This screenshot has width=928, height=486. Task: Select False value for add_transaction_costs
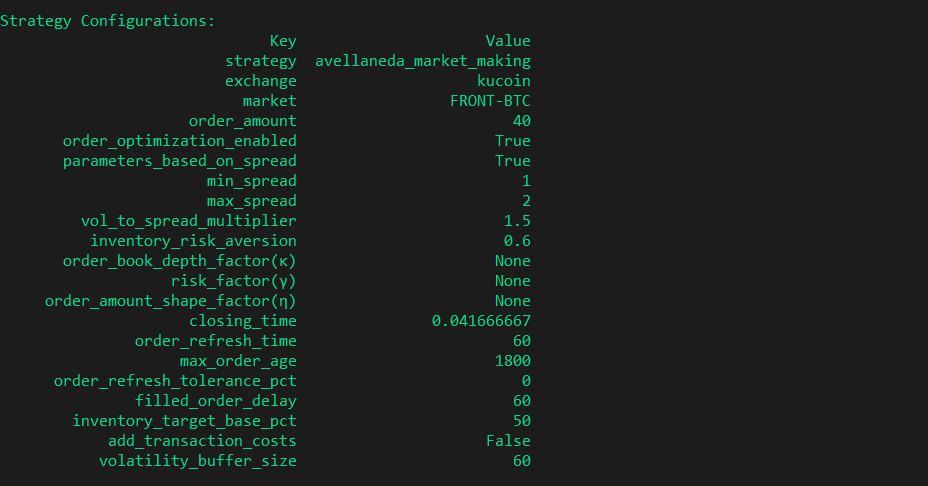click(x=508, y=441)
